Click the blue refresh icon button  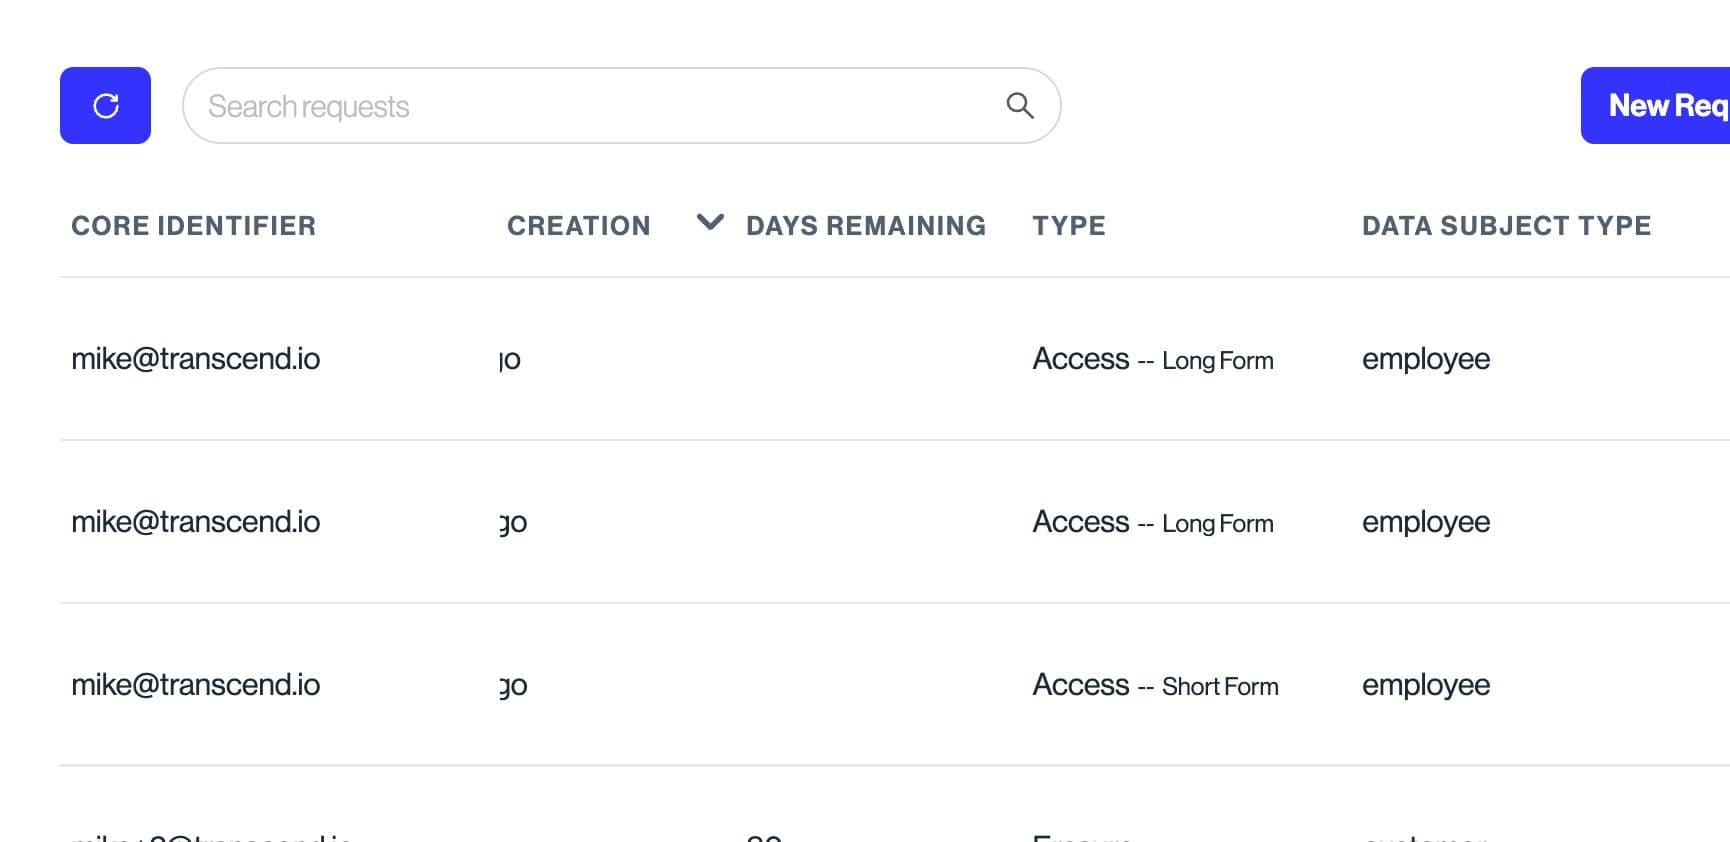pyautogui.click(x=105, y=106)
